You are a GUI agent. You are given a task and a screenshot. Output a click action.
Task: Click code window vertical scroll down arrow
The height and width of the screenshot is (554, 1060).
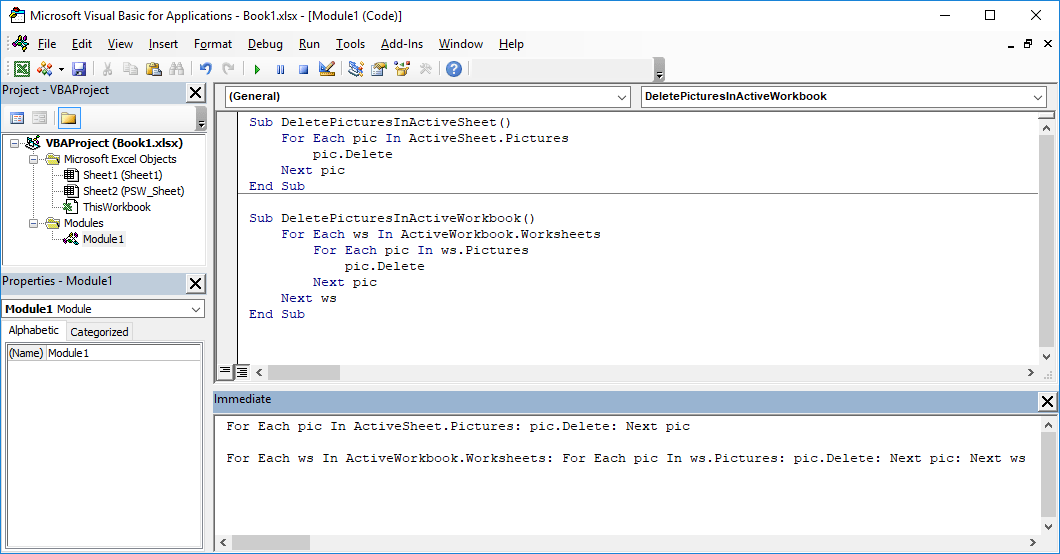tap(1046, 357)
